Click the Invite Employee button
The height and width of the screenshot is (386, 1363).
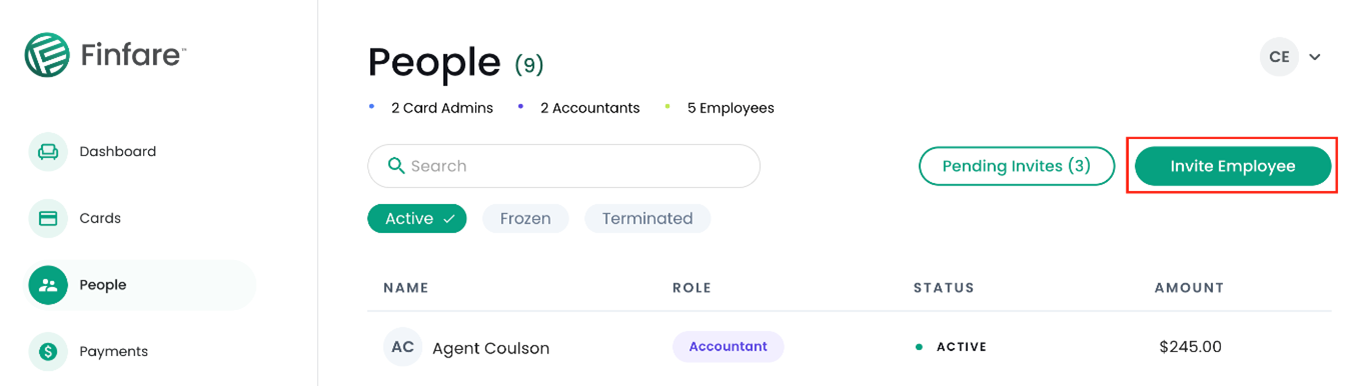point(1233,166)
